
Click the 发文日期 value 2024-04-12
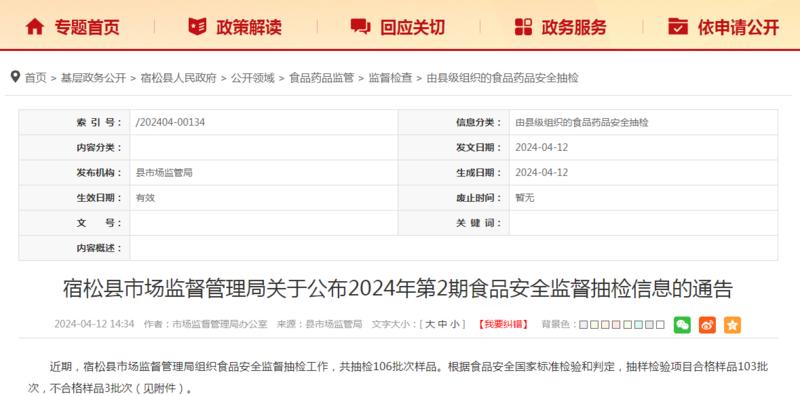pos(541,147)
